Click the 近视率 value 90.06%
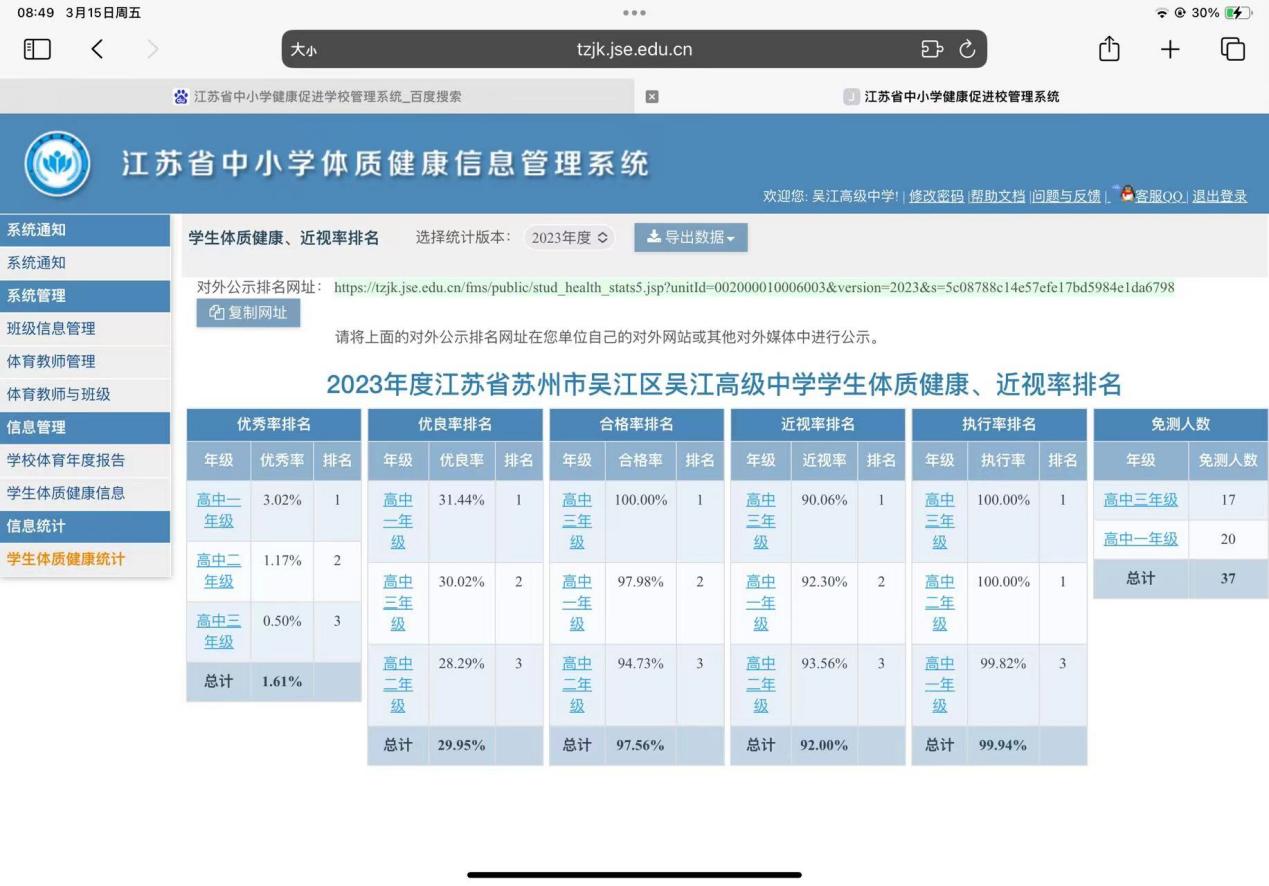The image size is (1269, 886). pos(824,500)
